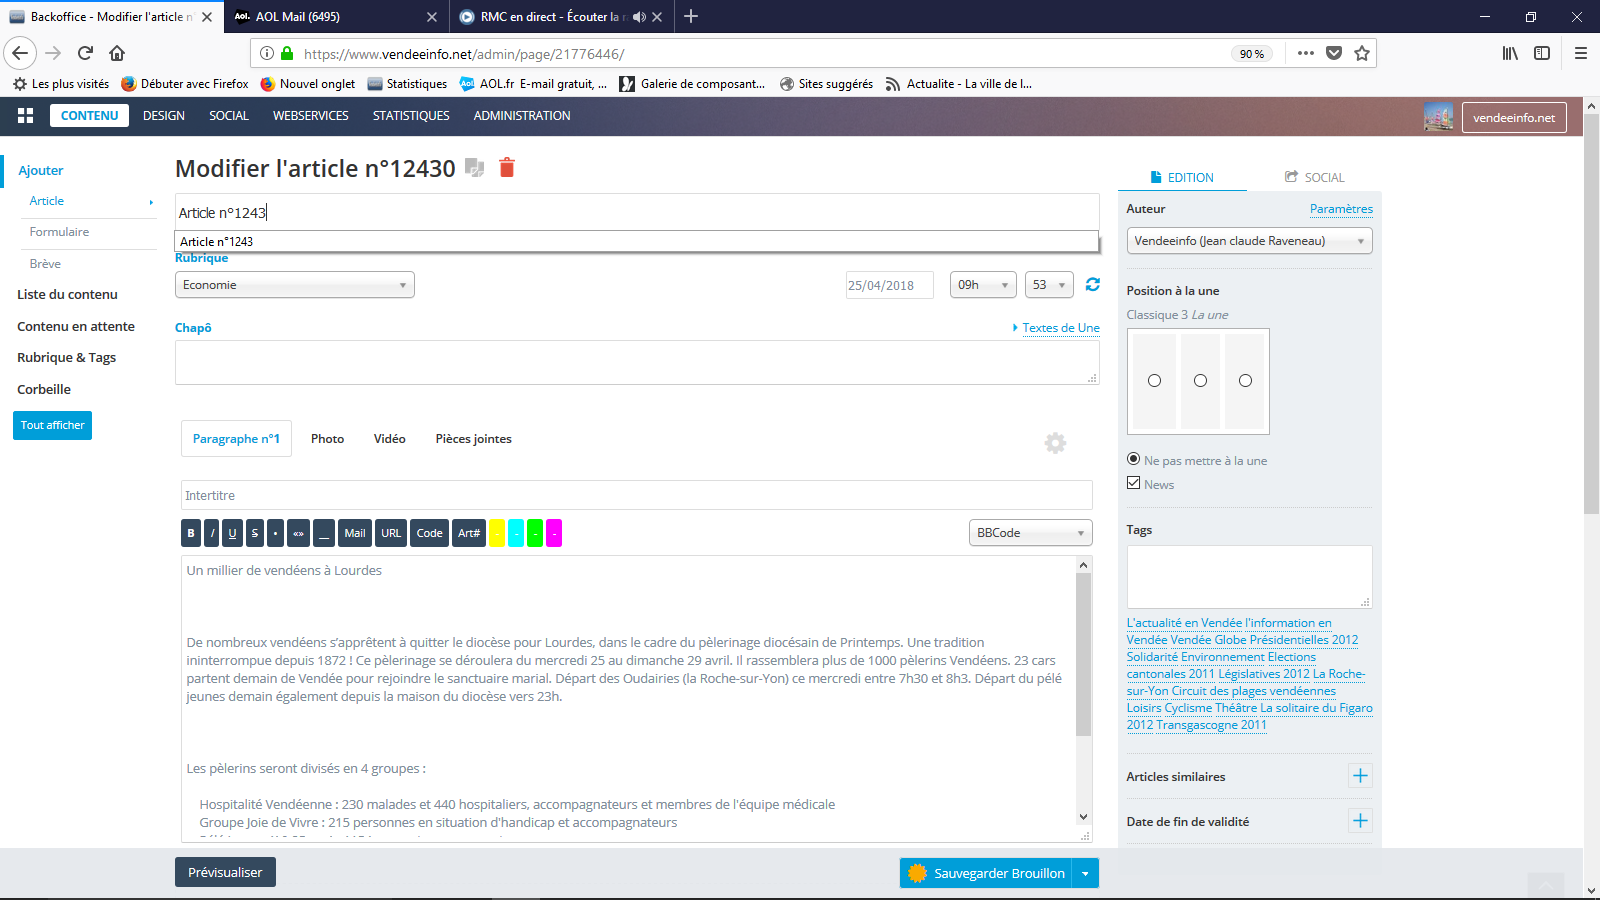The width and height of the screenshot is (1600, 900).
Task: Switch to the Photo tab
Action: pos(327,439)
